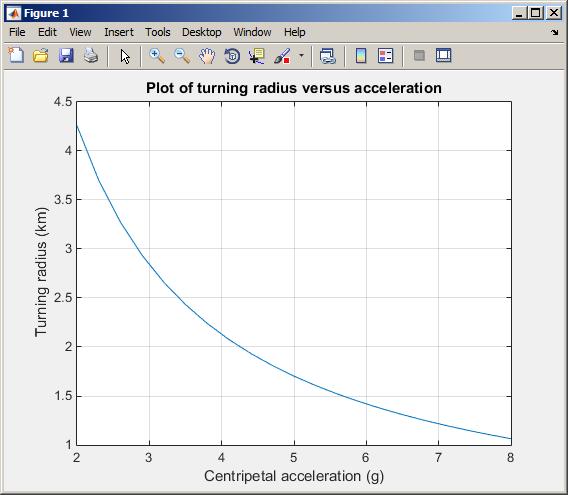Image resolution: width=568 pixels, height=495 pixels.
Task: Open the Desktop menu
Action: (x=201, y=32)
